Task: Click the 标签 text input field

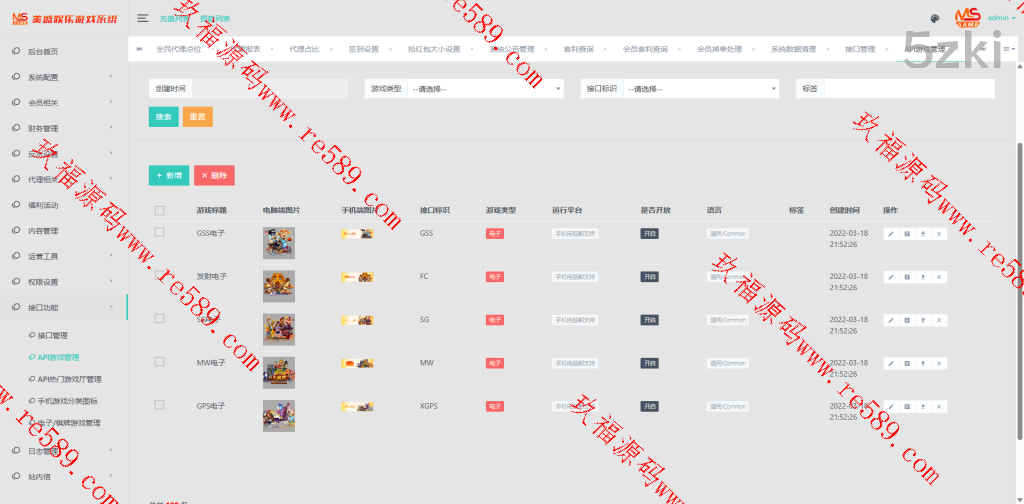Action: point(909,89)
